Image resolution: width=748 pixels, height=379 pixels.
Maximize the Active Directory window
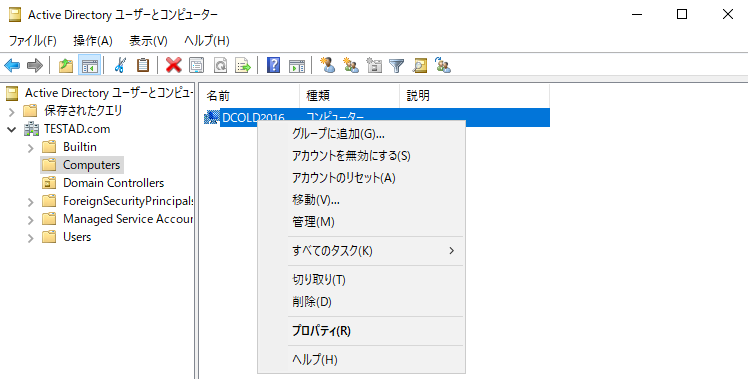click(x=682, y=14)
